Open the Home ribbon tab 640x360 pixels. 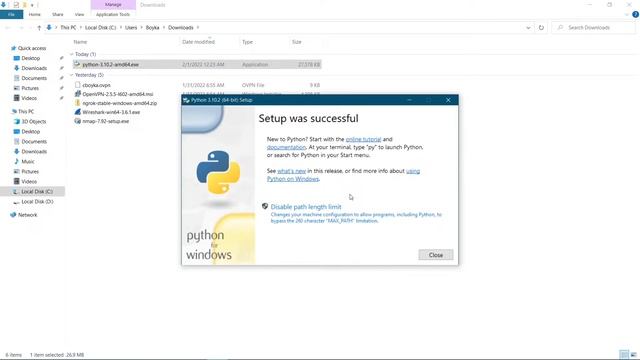[x=35, y=14]
